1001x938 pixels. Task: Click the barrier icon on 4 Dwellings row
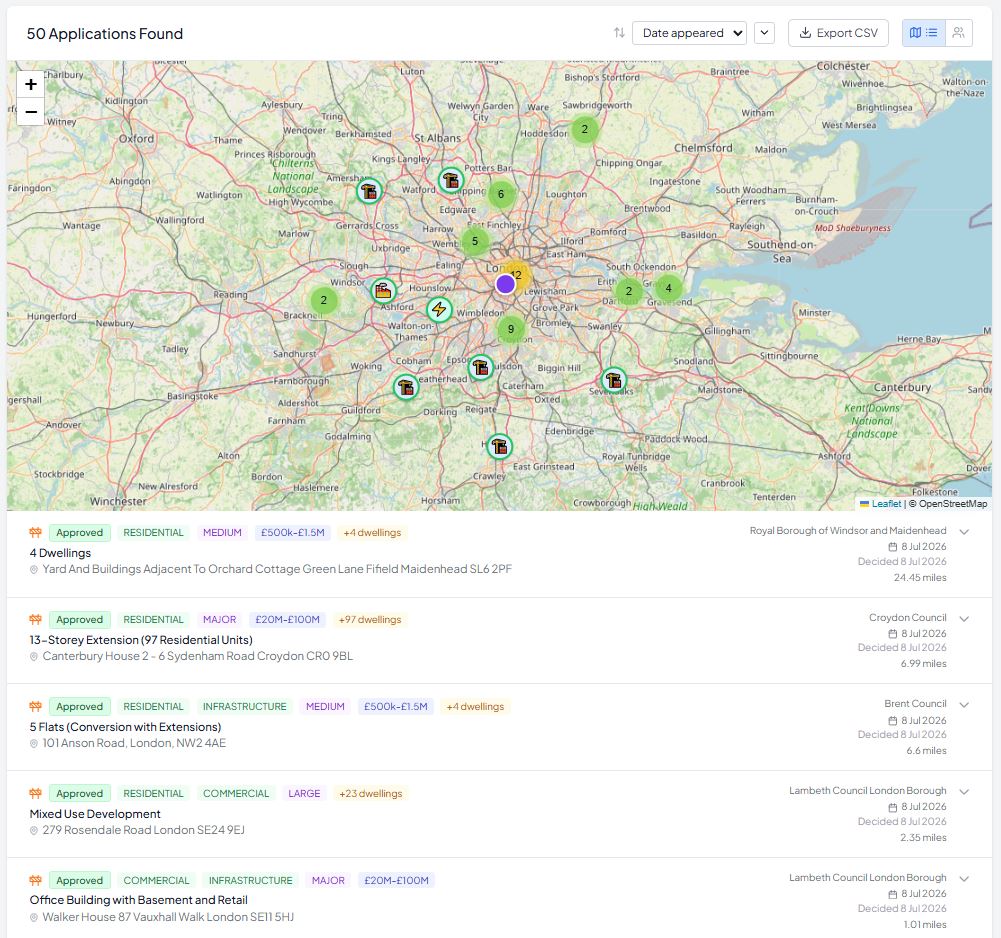(35, 532)
